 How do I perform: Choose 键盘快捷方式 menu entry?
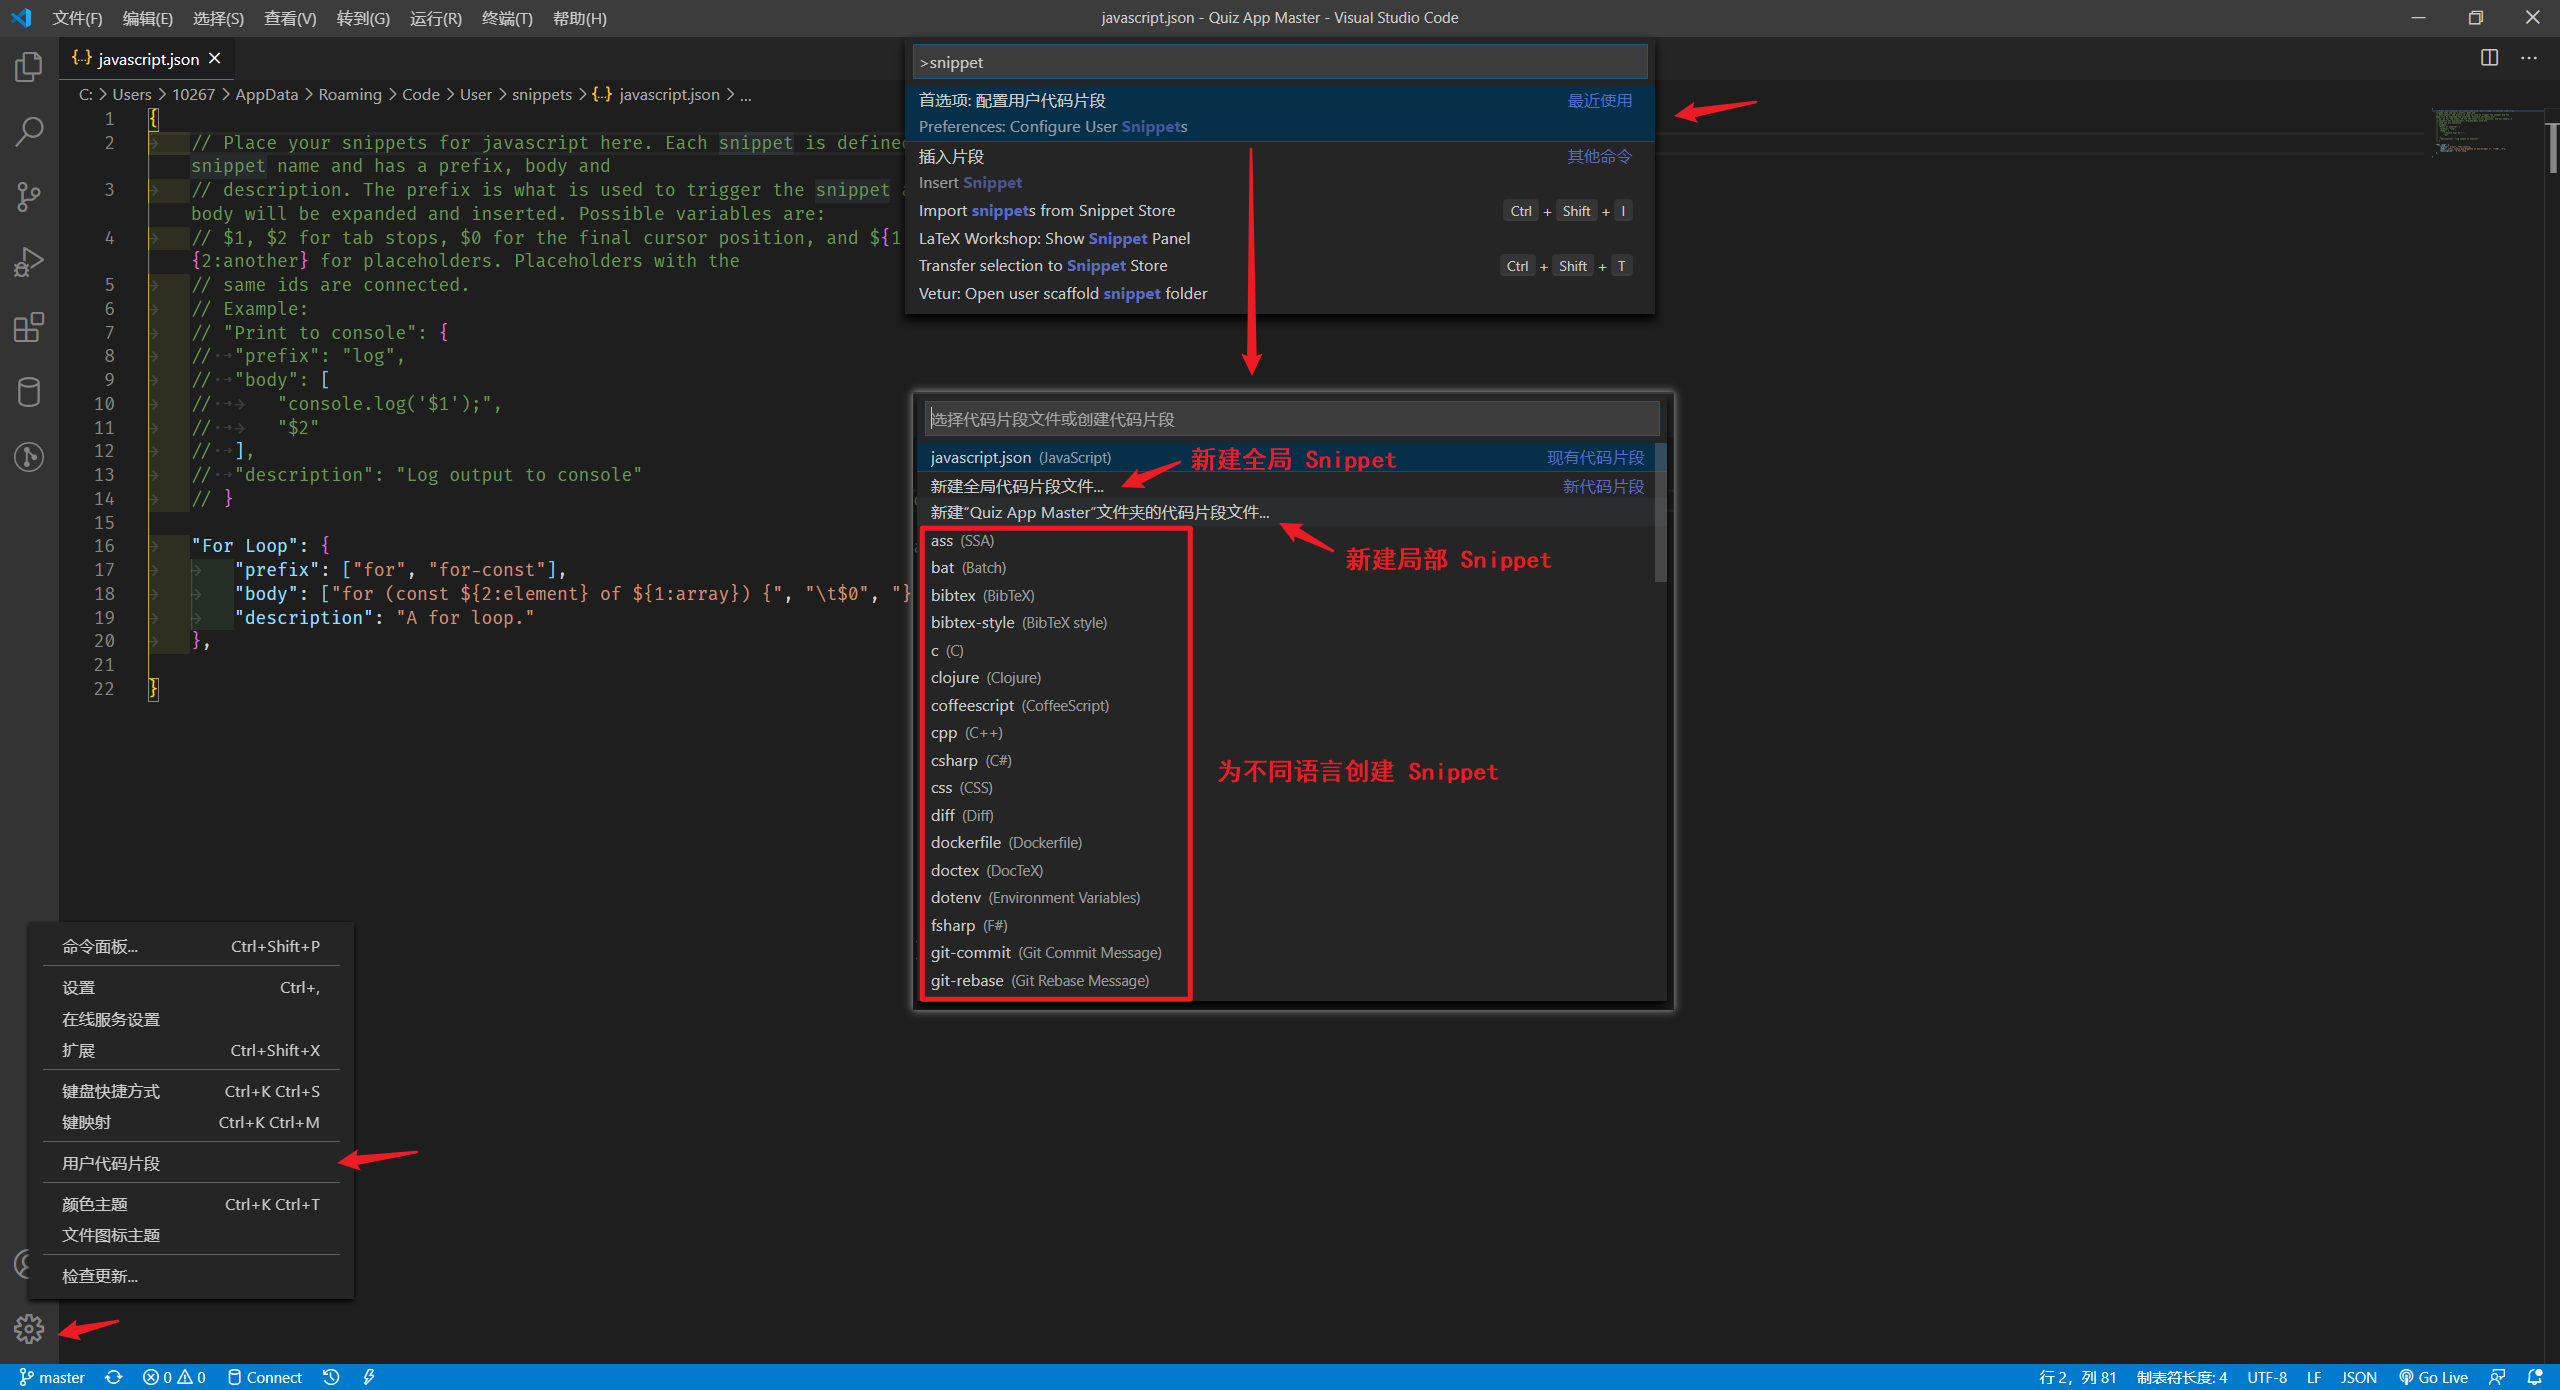pos(191,1091)
